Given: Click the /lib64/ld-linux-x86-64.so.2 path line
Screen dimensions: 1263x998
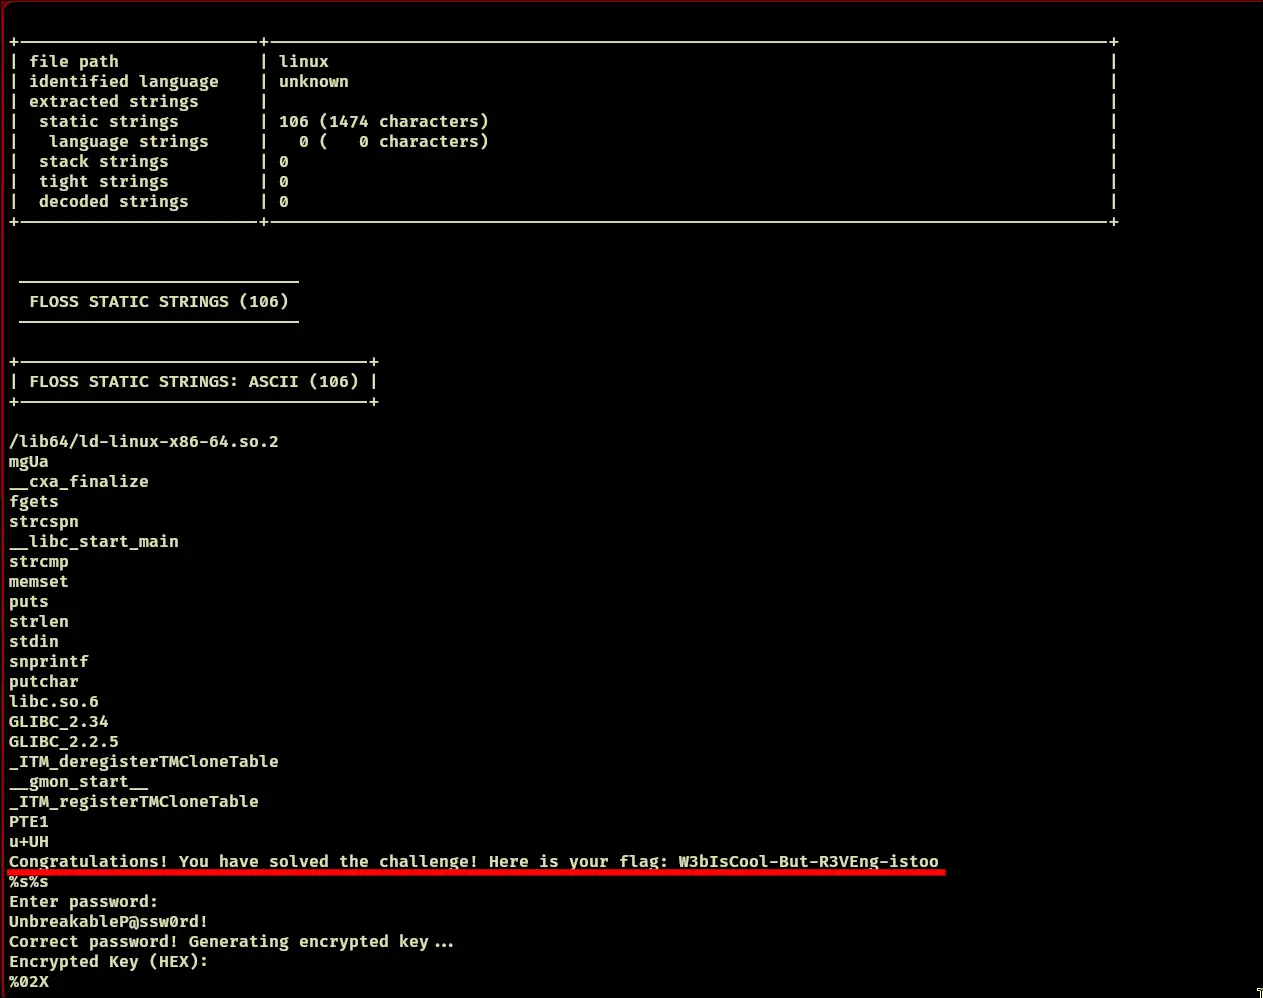Looking at the screenshot, I should pyautogui.click(x=143, y=441).
